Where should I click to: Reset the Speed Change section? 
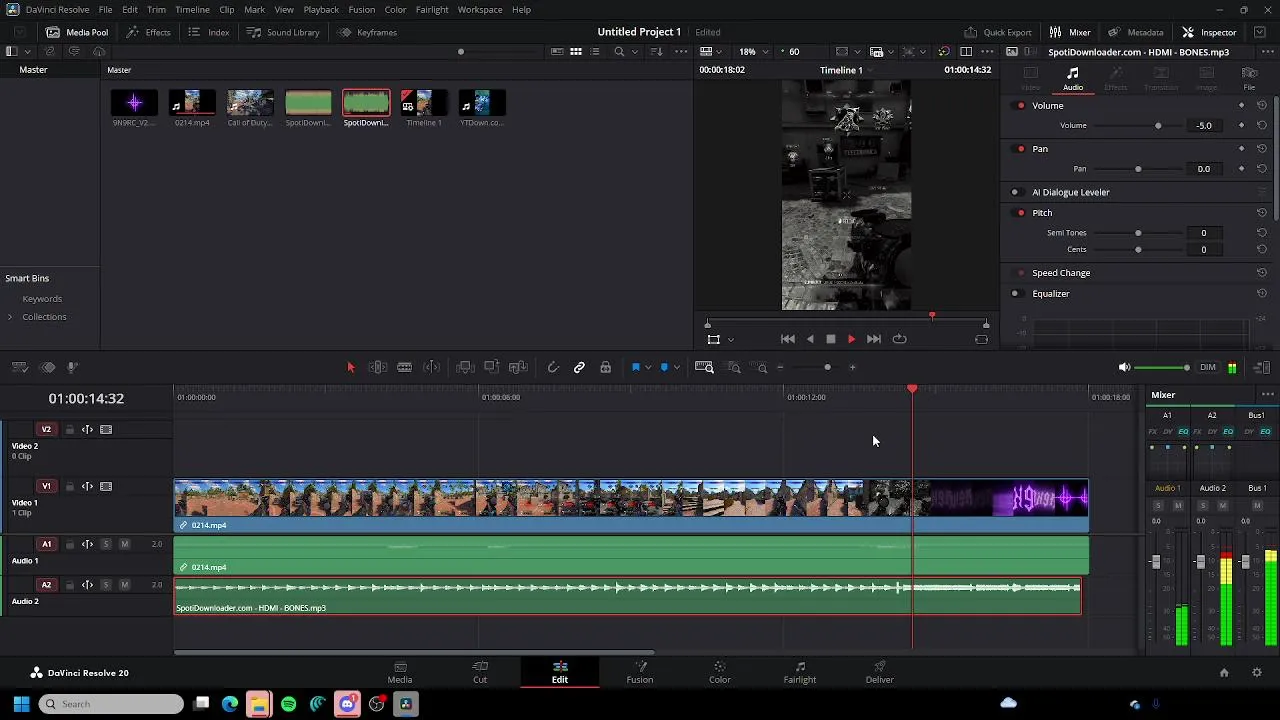click(1262, 273)
